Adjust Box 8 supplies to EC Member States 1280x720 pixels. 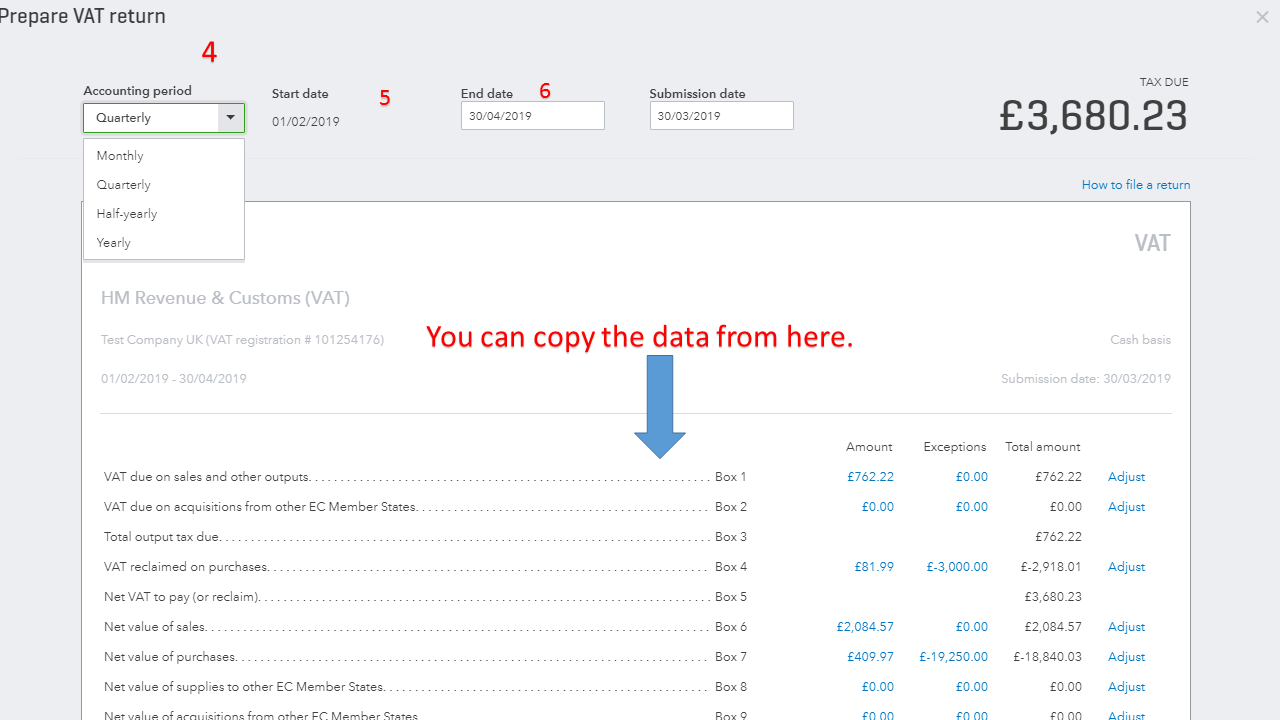pos(1126,686)
